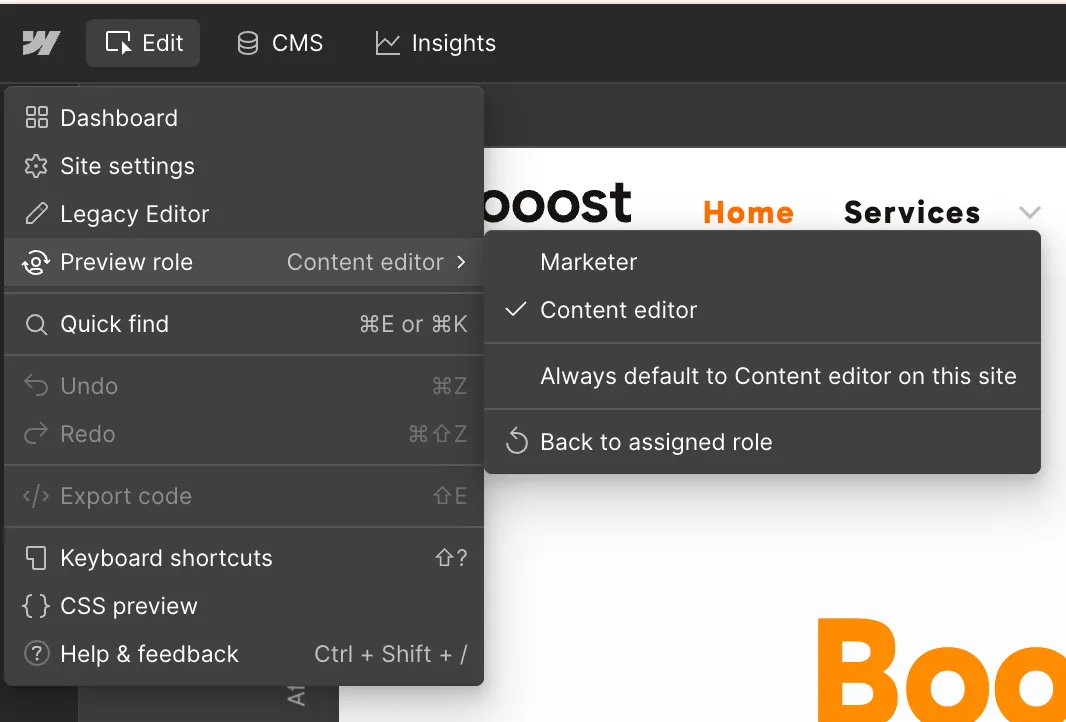Open the Webflow logo menu

point(41,44)
